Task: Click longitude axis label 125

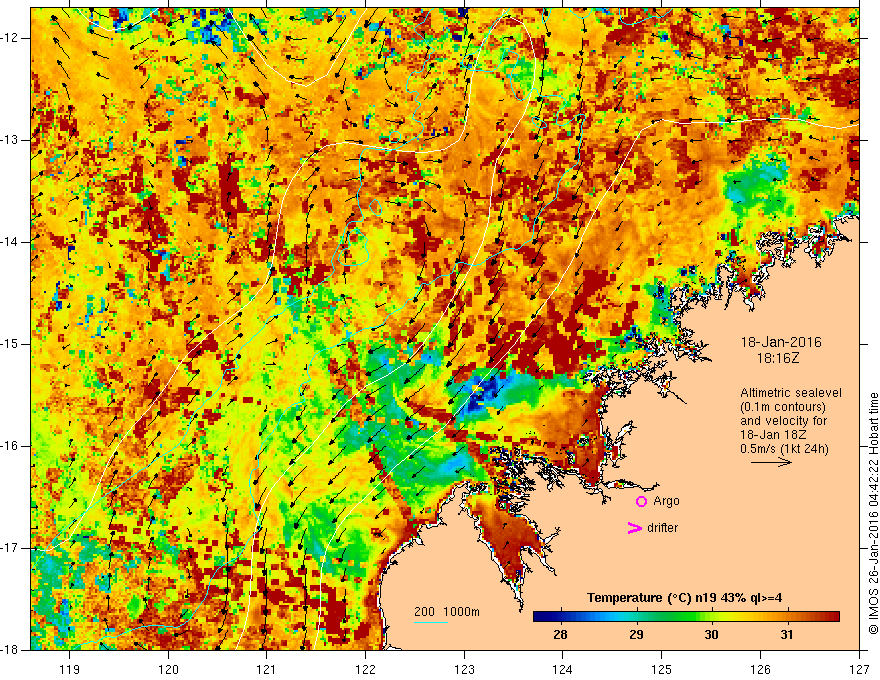Action: 662,669
